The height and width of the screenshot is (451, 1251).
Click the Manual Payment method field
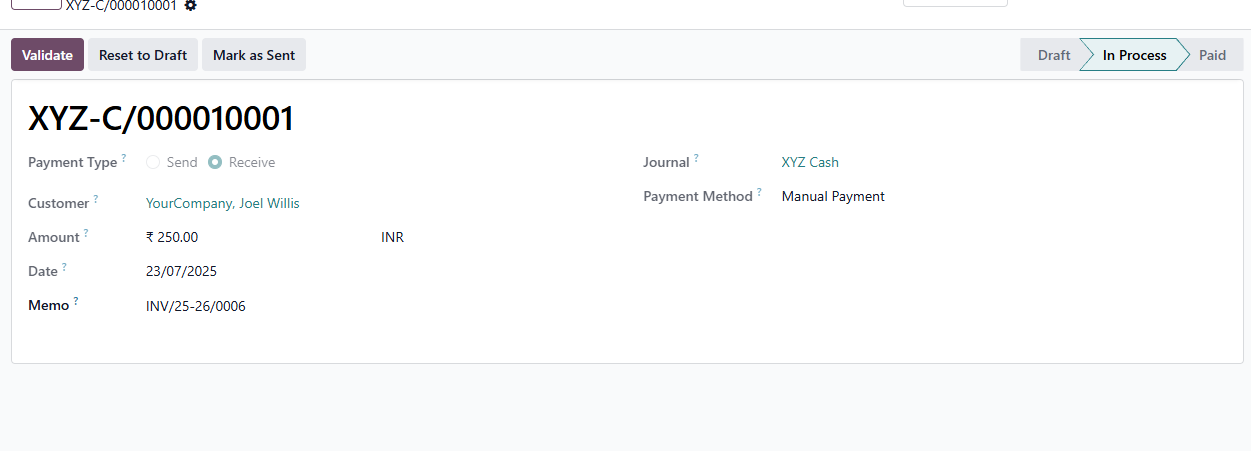point(833,196)
